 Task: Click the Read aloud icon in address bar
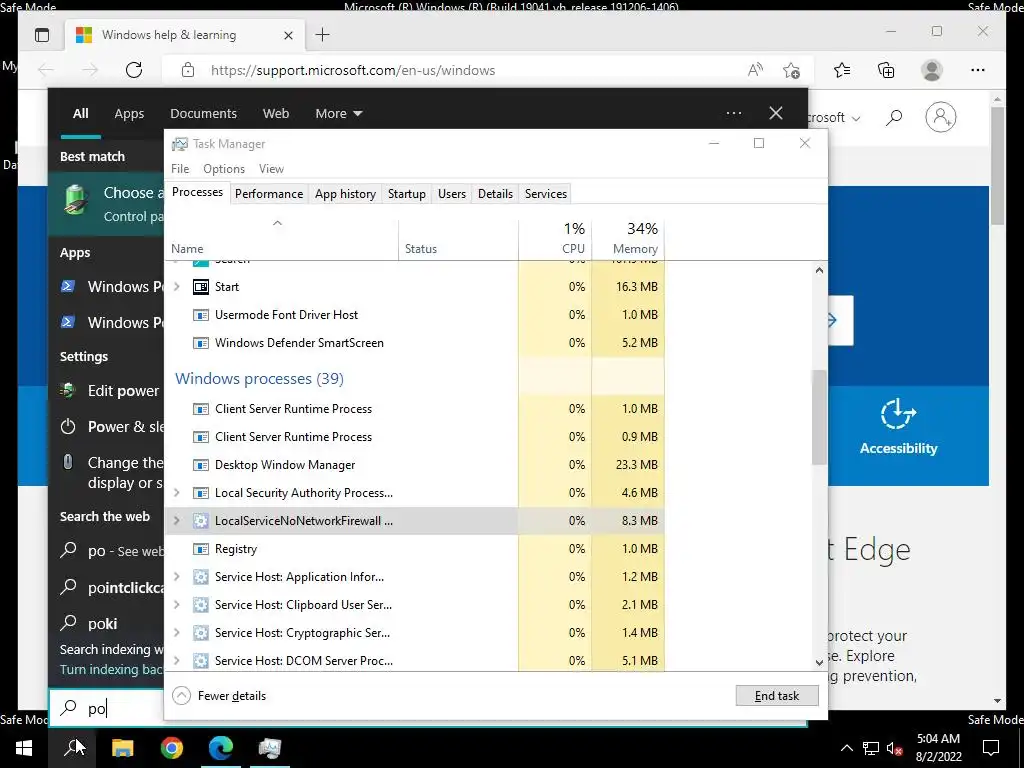tap(755, 70)
